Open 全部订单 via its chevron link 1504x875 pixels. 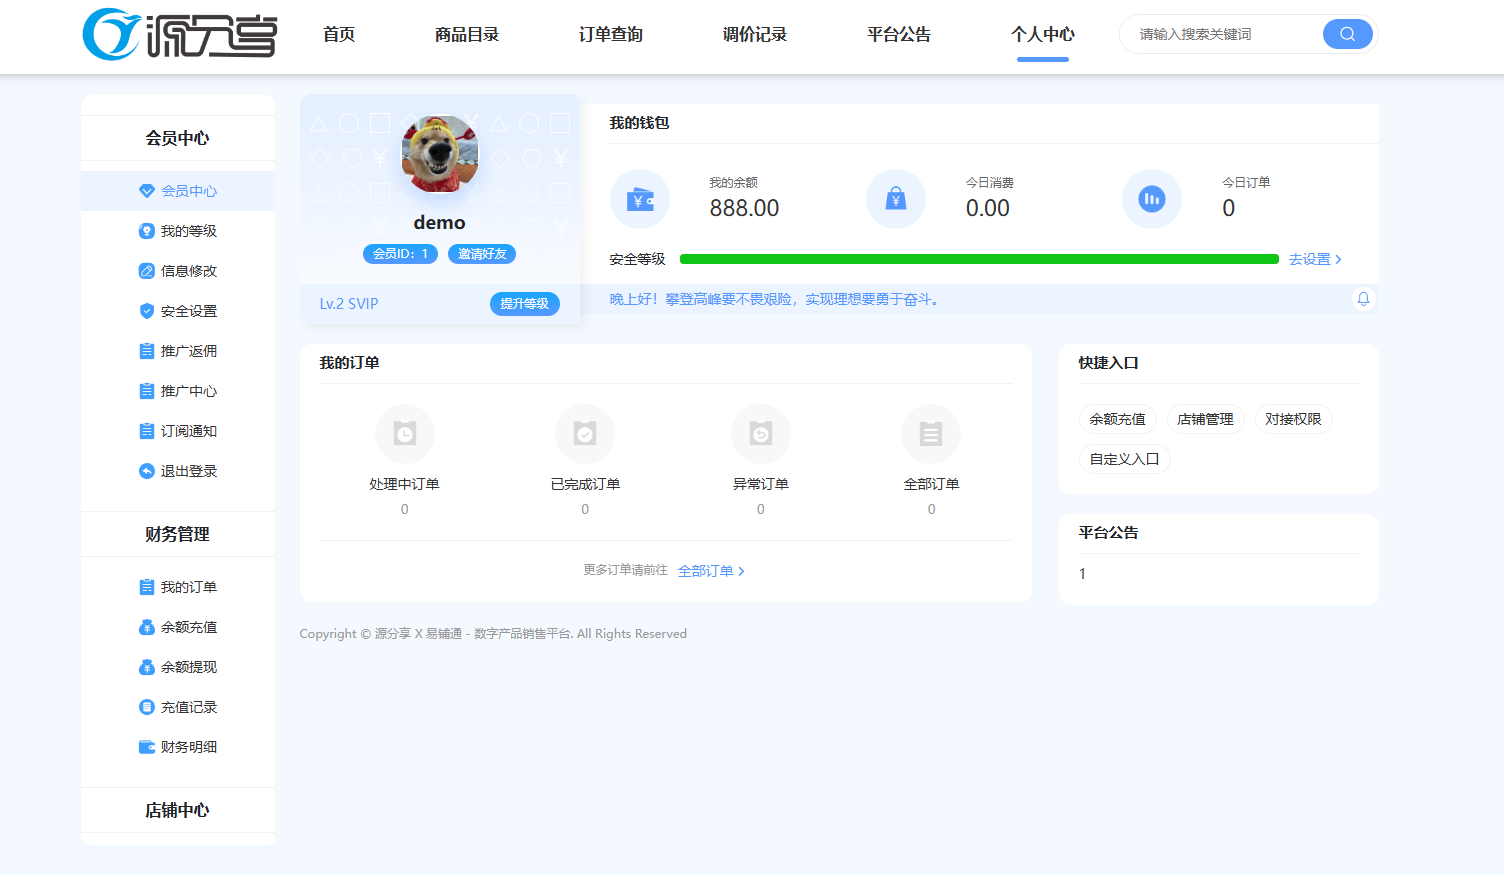point(712,570)
